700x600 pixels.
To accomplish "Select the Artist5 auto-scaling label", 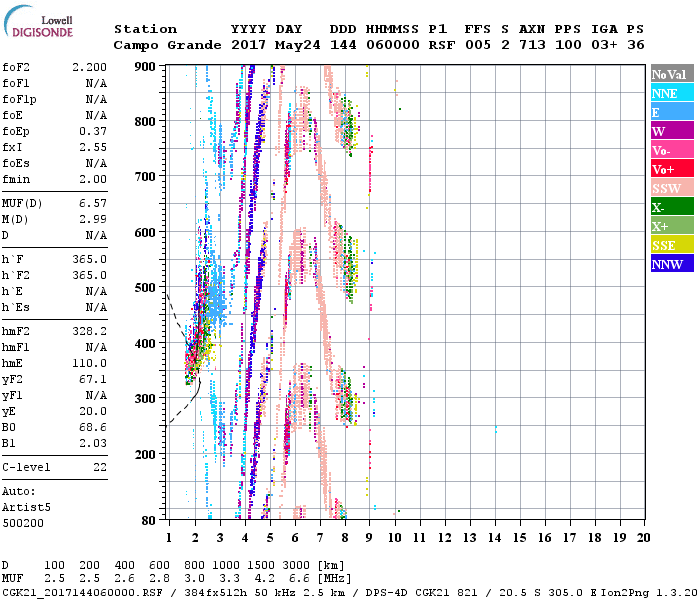I will [24, 507].
